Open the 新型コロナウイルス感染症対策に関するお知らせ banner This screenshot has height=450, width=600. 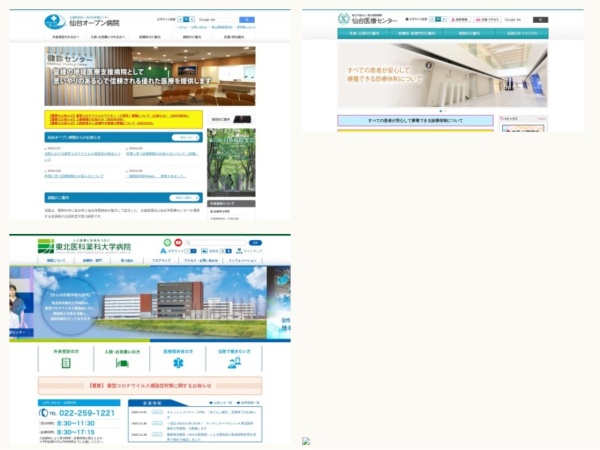point(150,386)
